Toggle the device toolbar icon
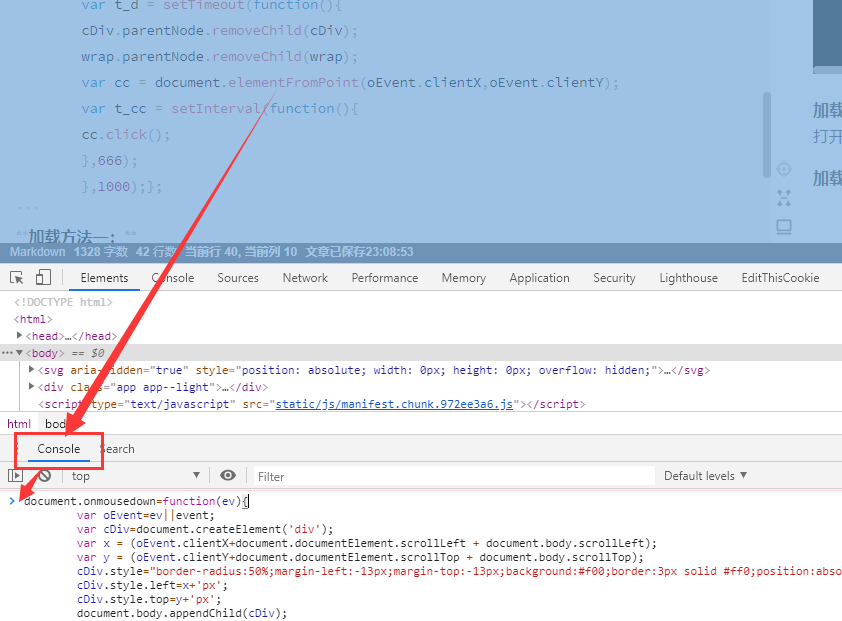842x621 pixels. coord(43,277)
